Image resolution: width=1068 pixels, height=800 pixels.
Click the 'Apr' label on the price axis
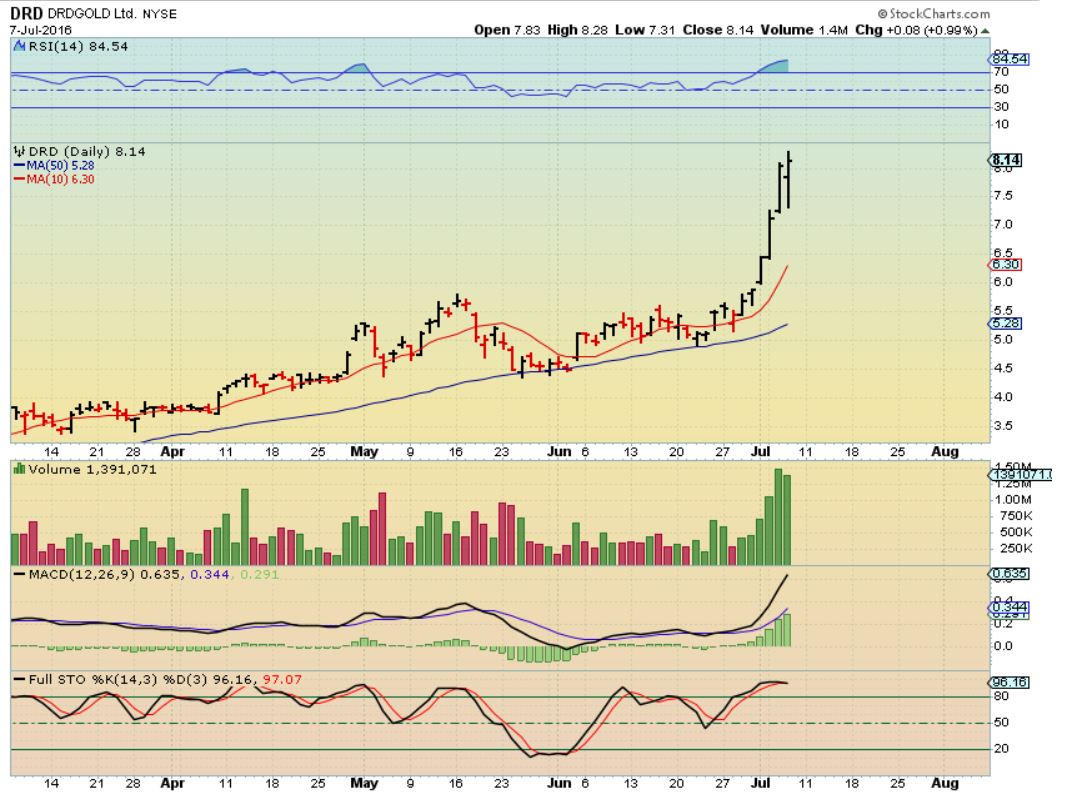tap(173, 452)
